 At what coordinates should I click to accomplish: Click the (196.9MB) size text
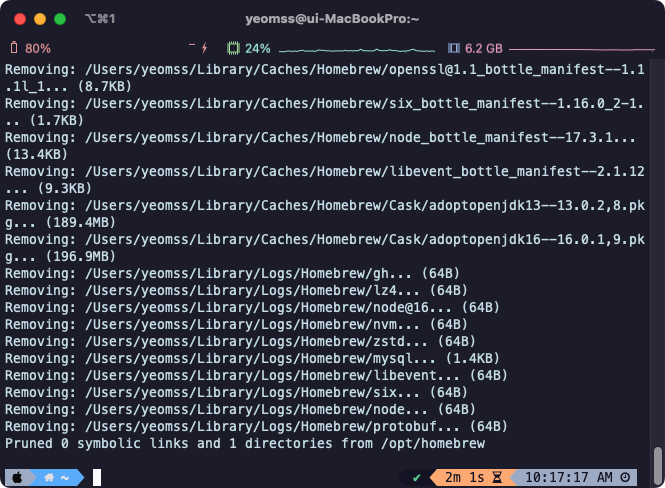[x=81, y=256]
